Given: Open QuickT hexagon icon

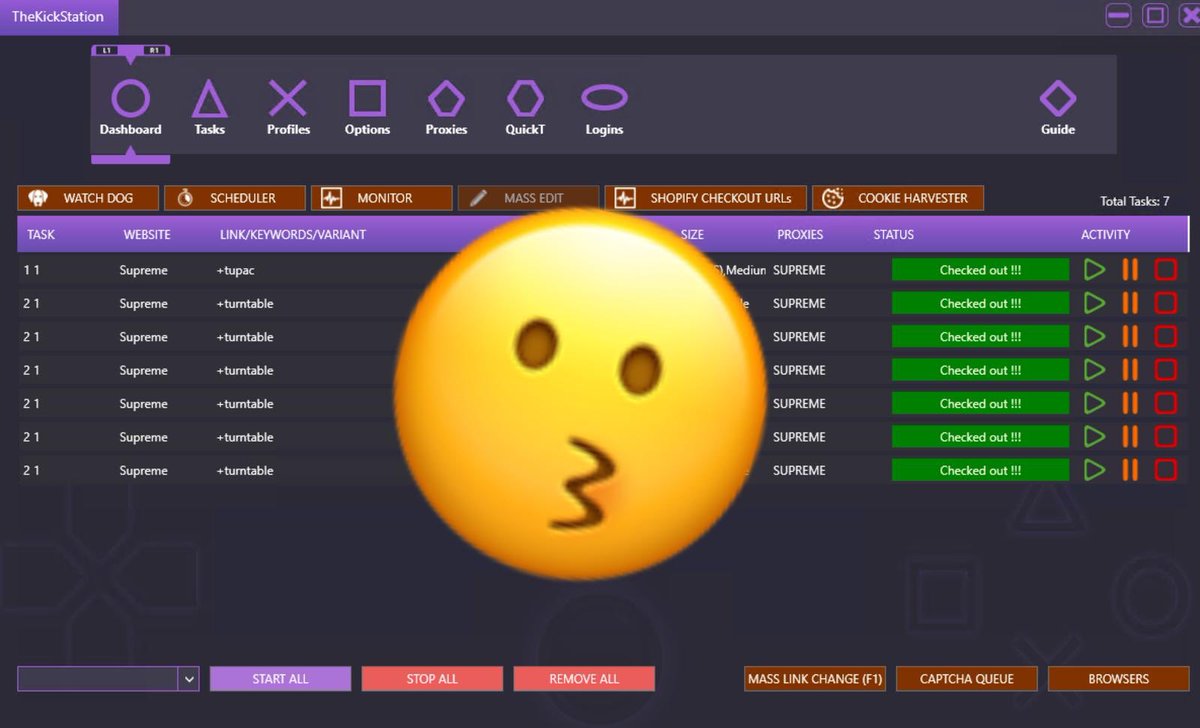Looking at the screenshot, I should (x=525, y=99).
